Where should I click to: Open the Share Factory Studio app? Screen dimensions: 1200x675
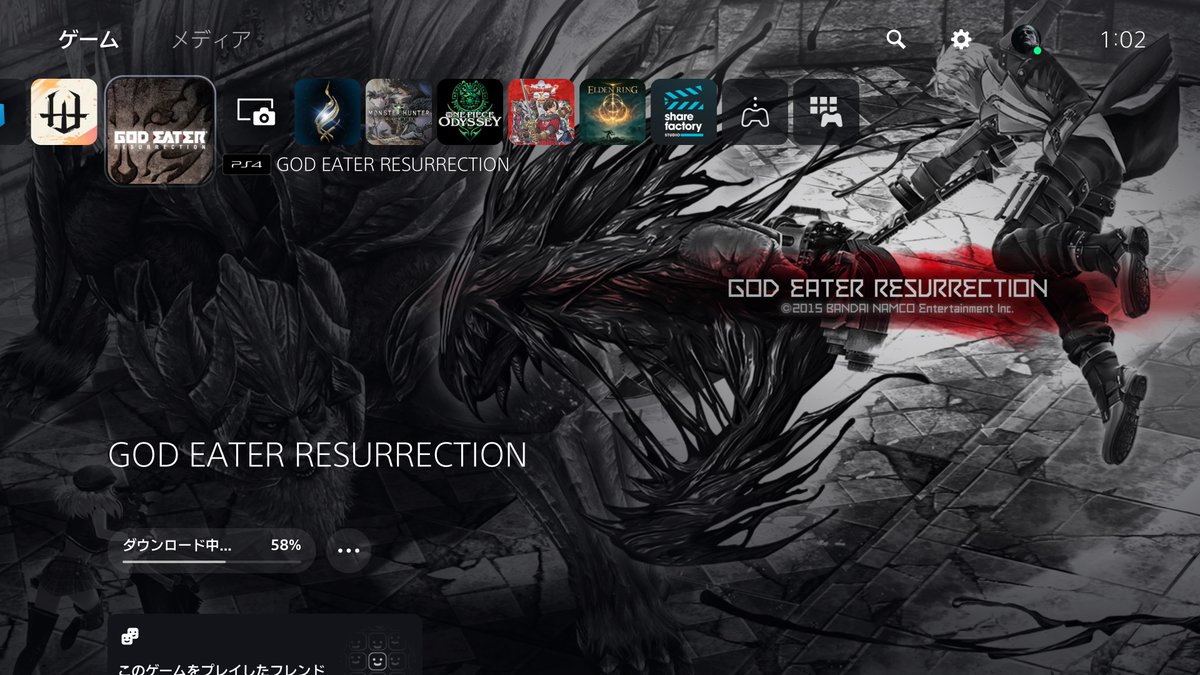[684, 112]
